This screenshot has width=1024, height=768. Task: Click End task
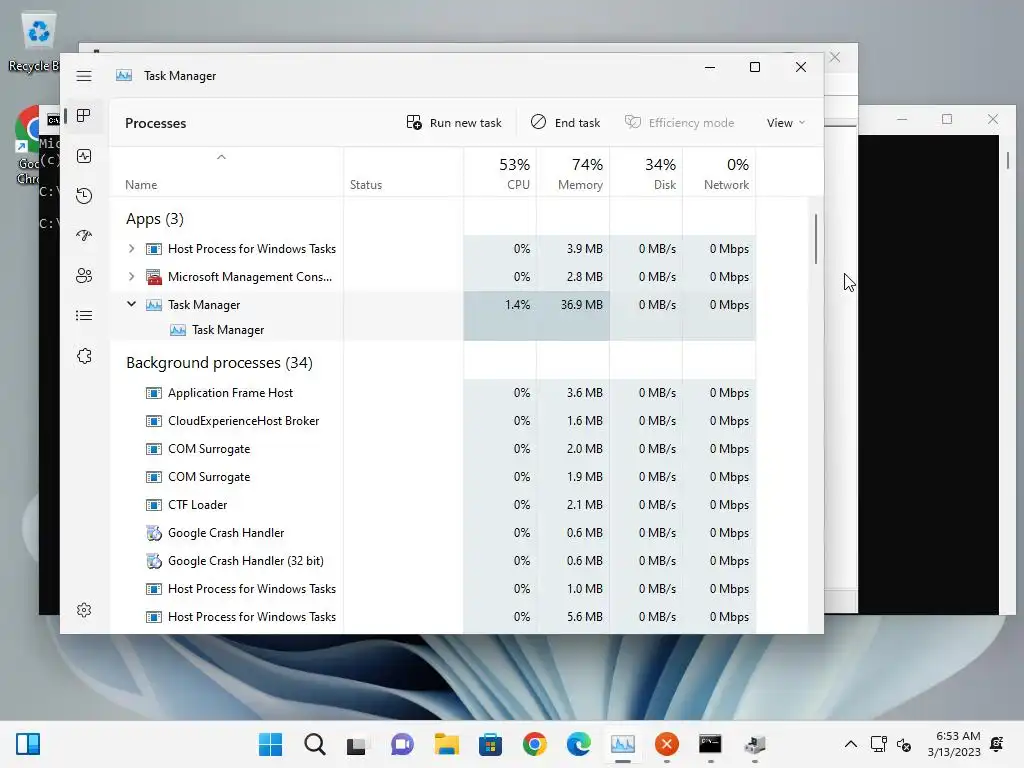point(566,123)
